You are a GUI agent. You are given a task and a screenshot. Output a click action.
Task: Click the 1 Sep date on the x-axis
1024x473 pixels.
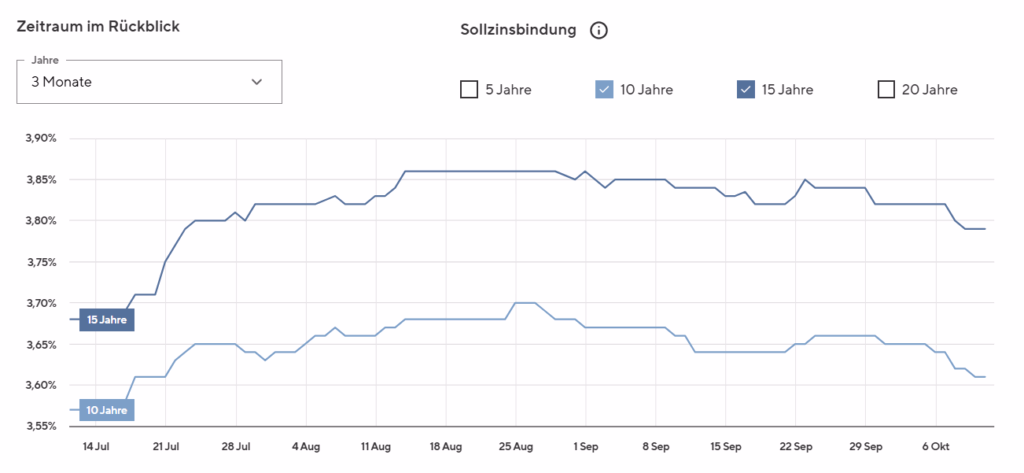(x=586, y=445)
